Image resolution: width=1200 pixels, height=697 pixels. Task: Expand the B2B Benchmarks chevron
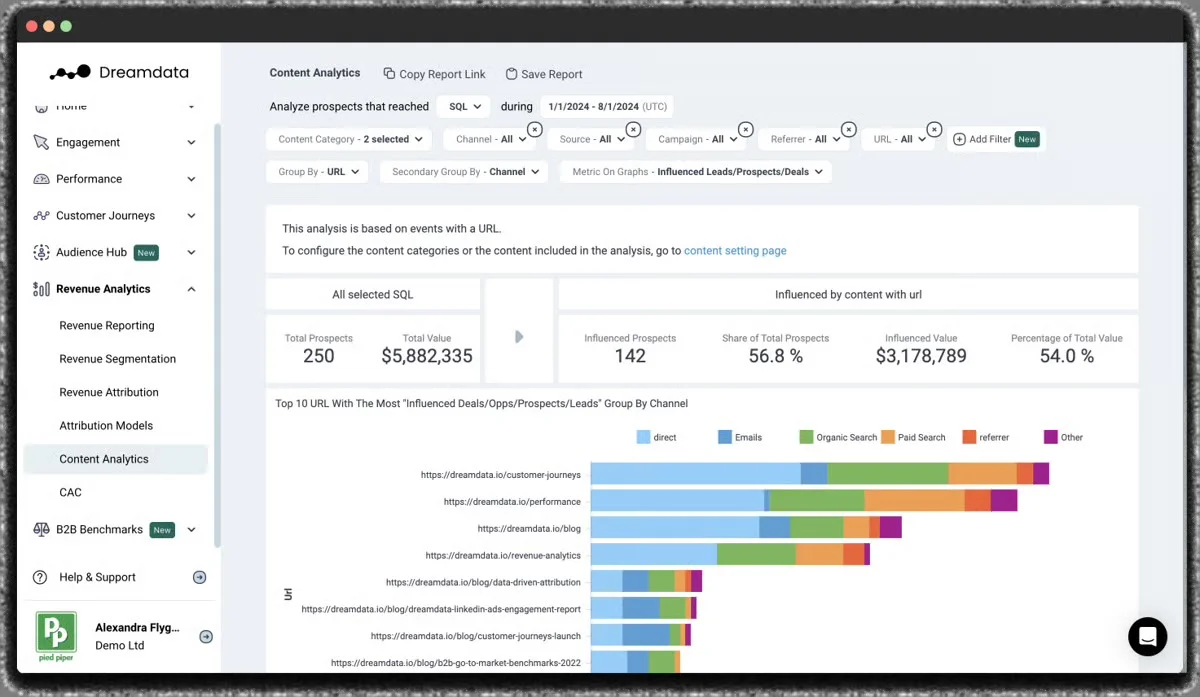[191, 530]
